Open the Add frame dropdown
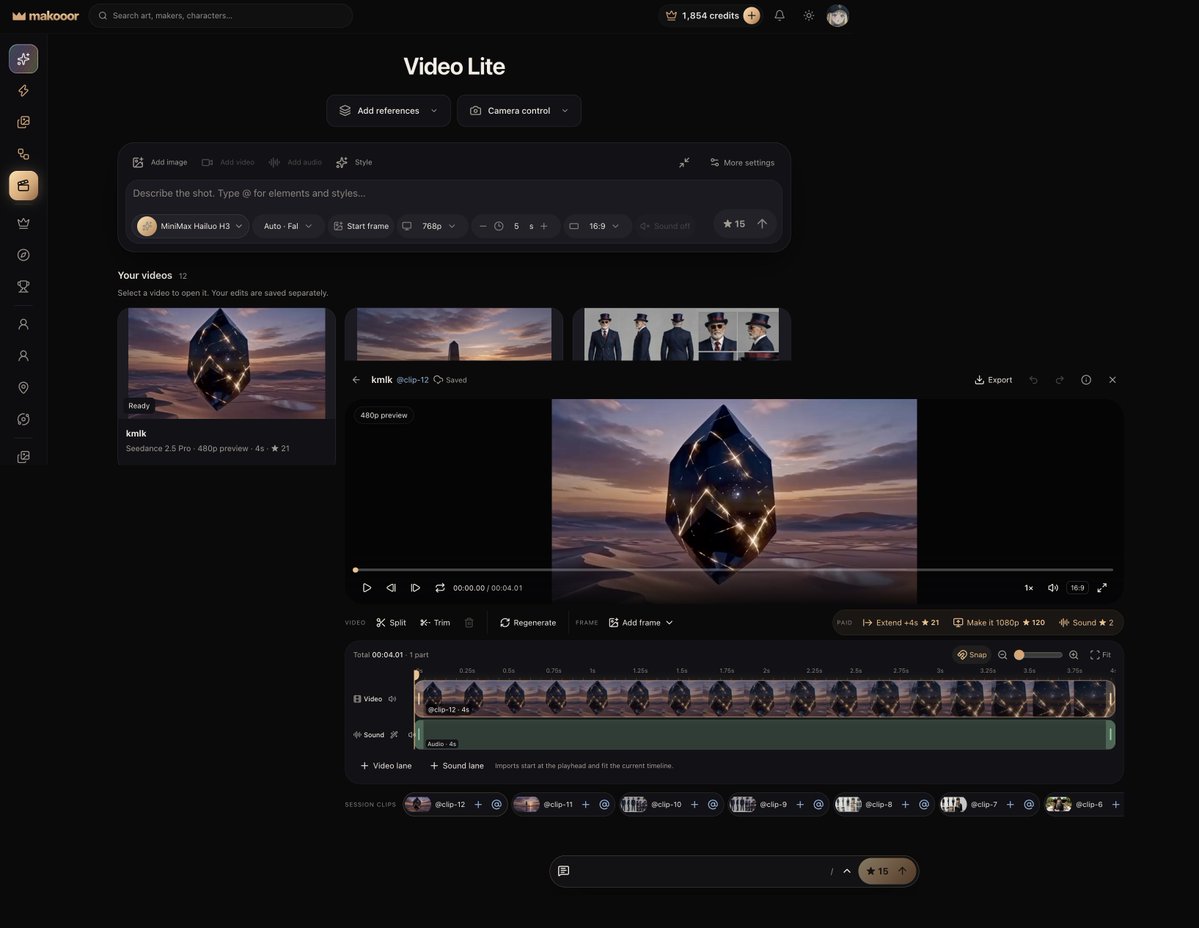The height and width of the screenshot is (928, 1199). (x=641, y=623)
